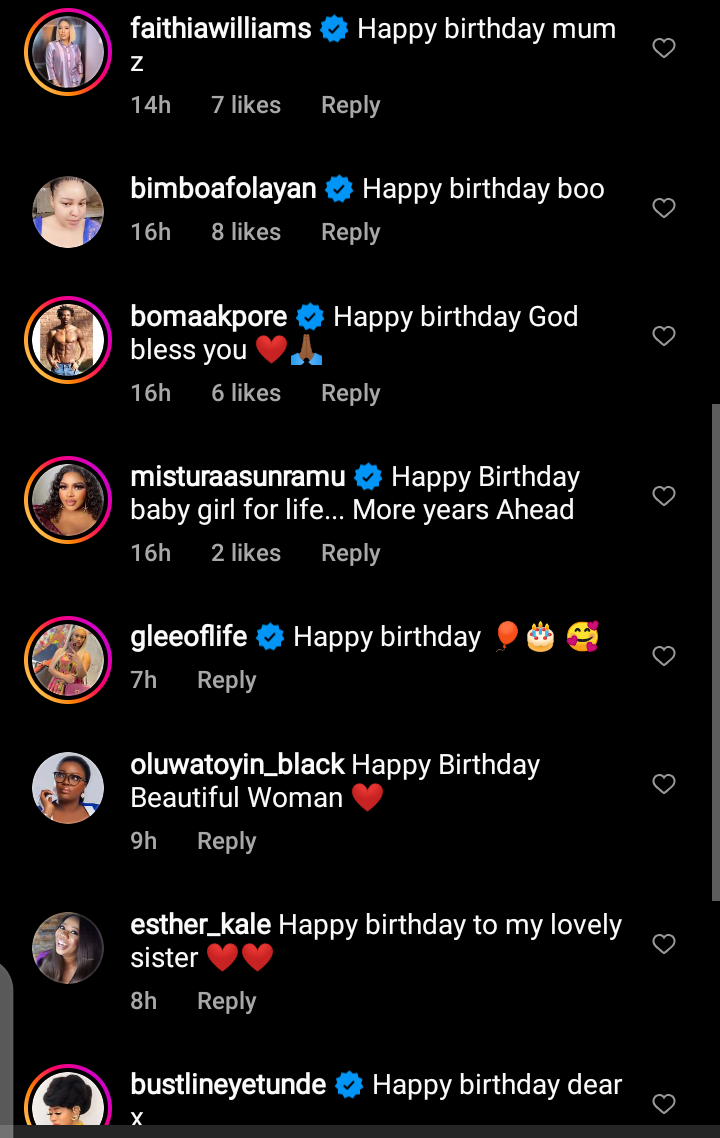The image size is (720, 1138).
Task: Tap heart on bimboafolayan's comment
Action: point(664,208)
